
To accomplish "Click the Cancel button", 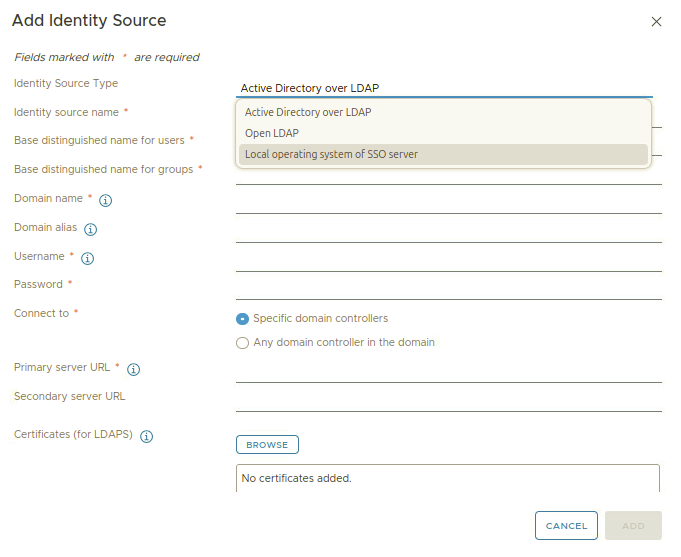I will pyautogui.click(x=566, y=526).
